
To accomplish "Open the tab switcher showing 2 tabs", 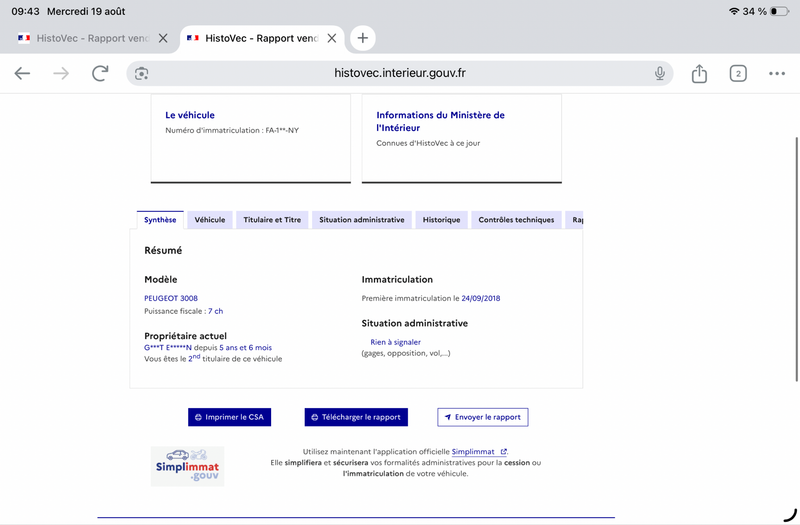I will (x=738, y=73).
